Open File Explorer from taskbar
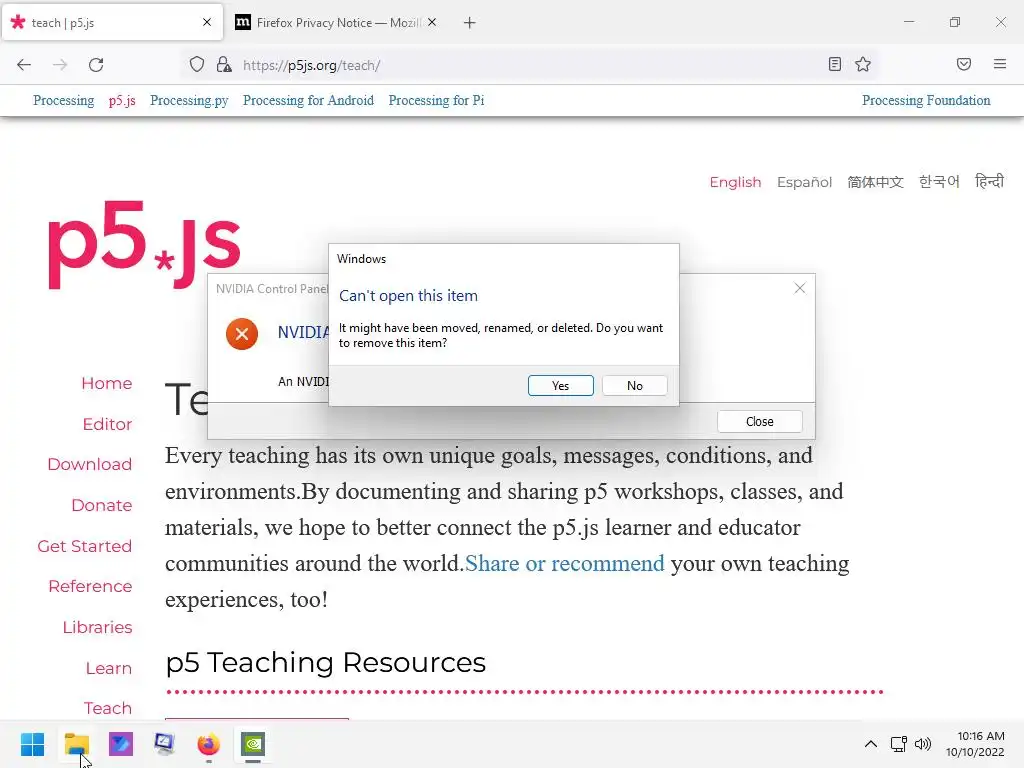Viewport: 1024px width, 768px height. click(x=76, y=744)
